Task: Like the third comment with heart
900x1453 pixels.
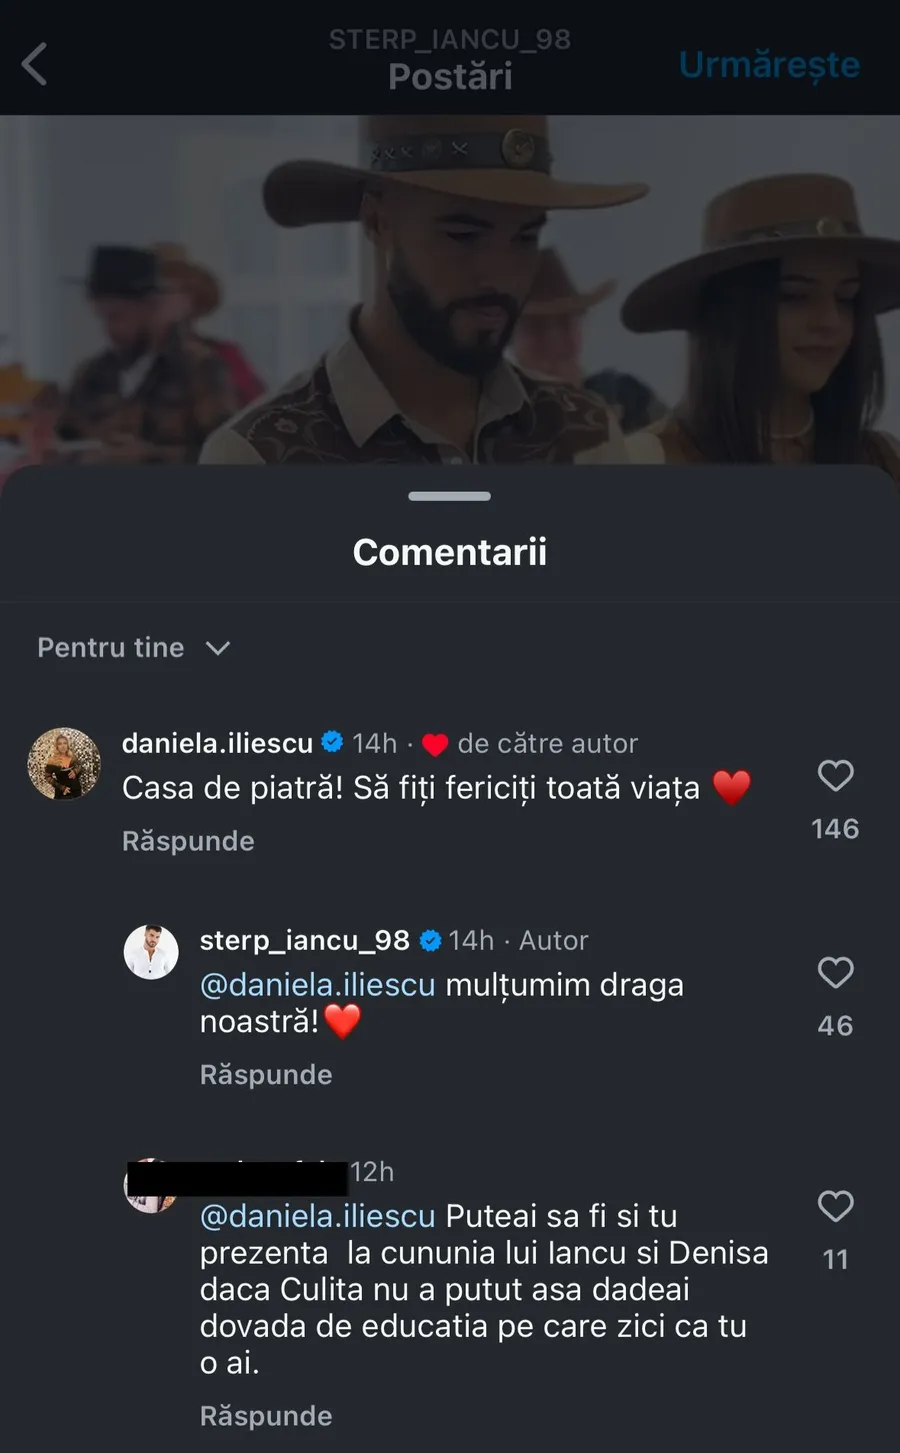Action: [x=835, y=1207]
